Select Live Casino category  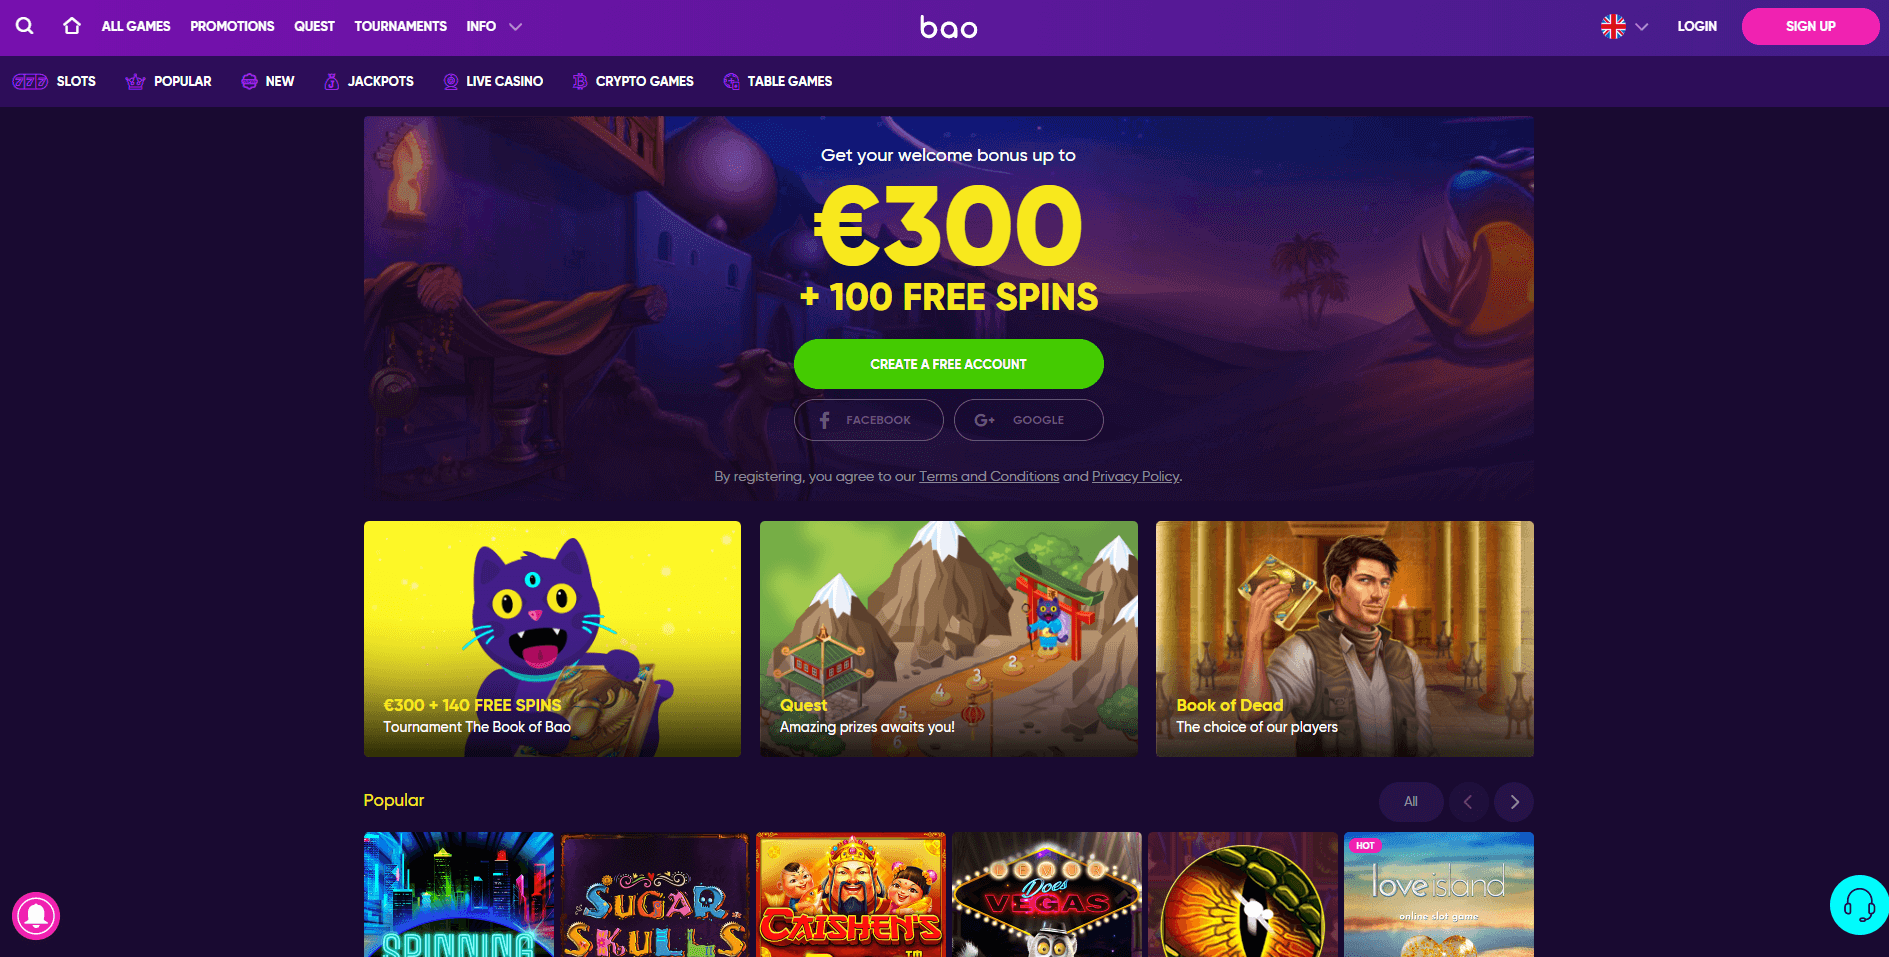(493, 81)
